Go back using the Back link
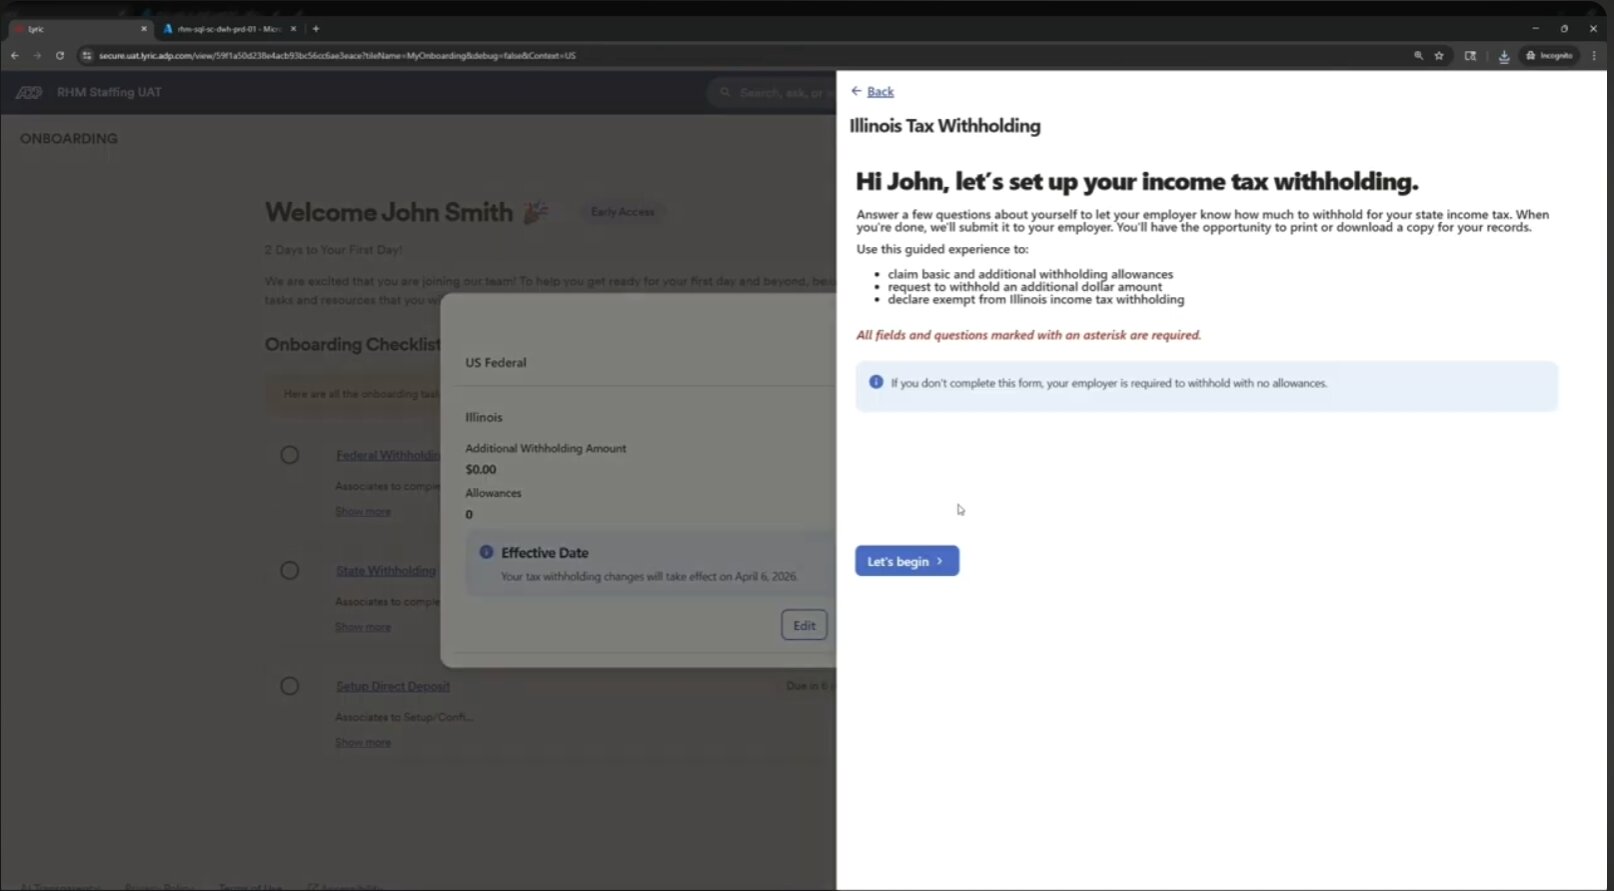 880,91
